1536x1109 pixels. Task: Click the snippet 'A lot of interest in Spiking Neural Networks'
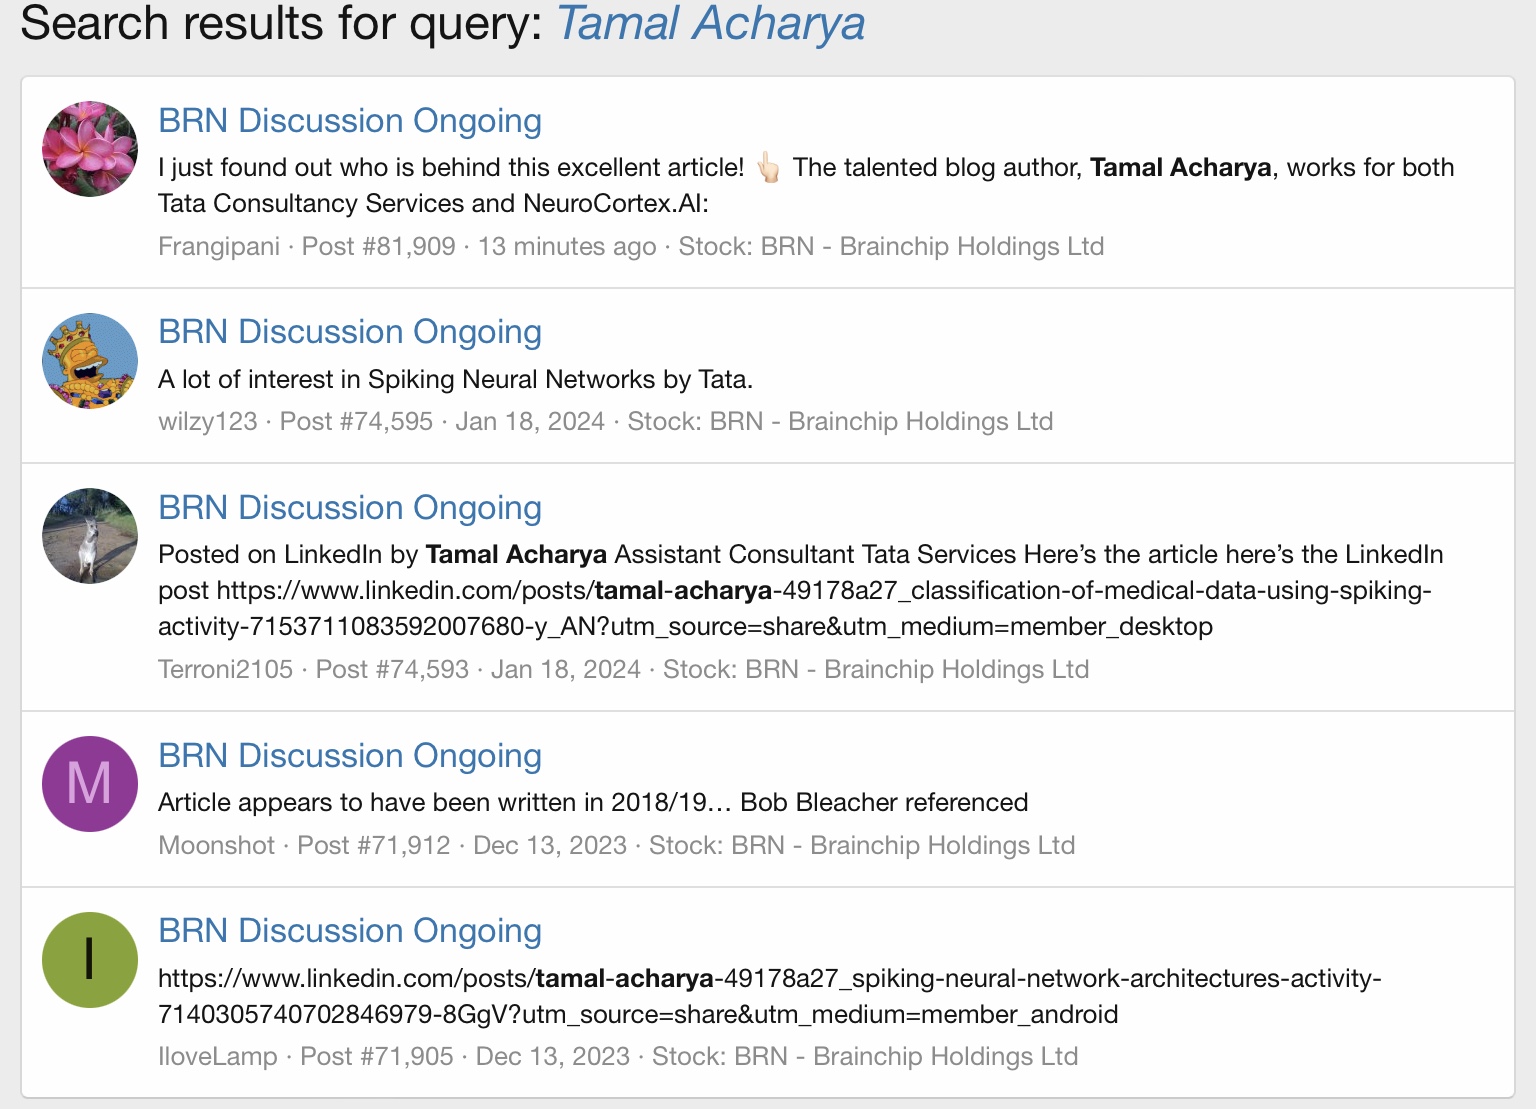click(455, 380)
